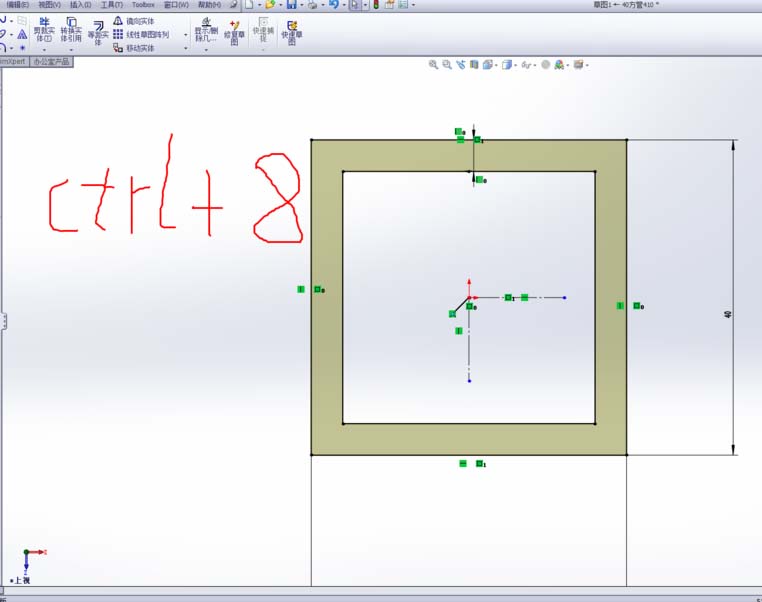This screenshot has height=602, width=762.
Task: Open the Toolbox menu
Action: pyautogui.click(x=143, y=4)
